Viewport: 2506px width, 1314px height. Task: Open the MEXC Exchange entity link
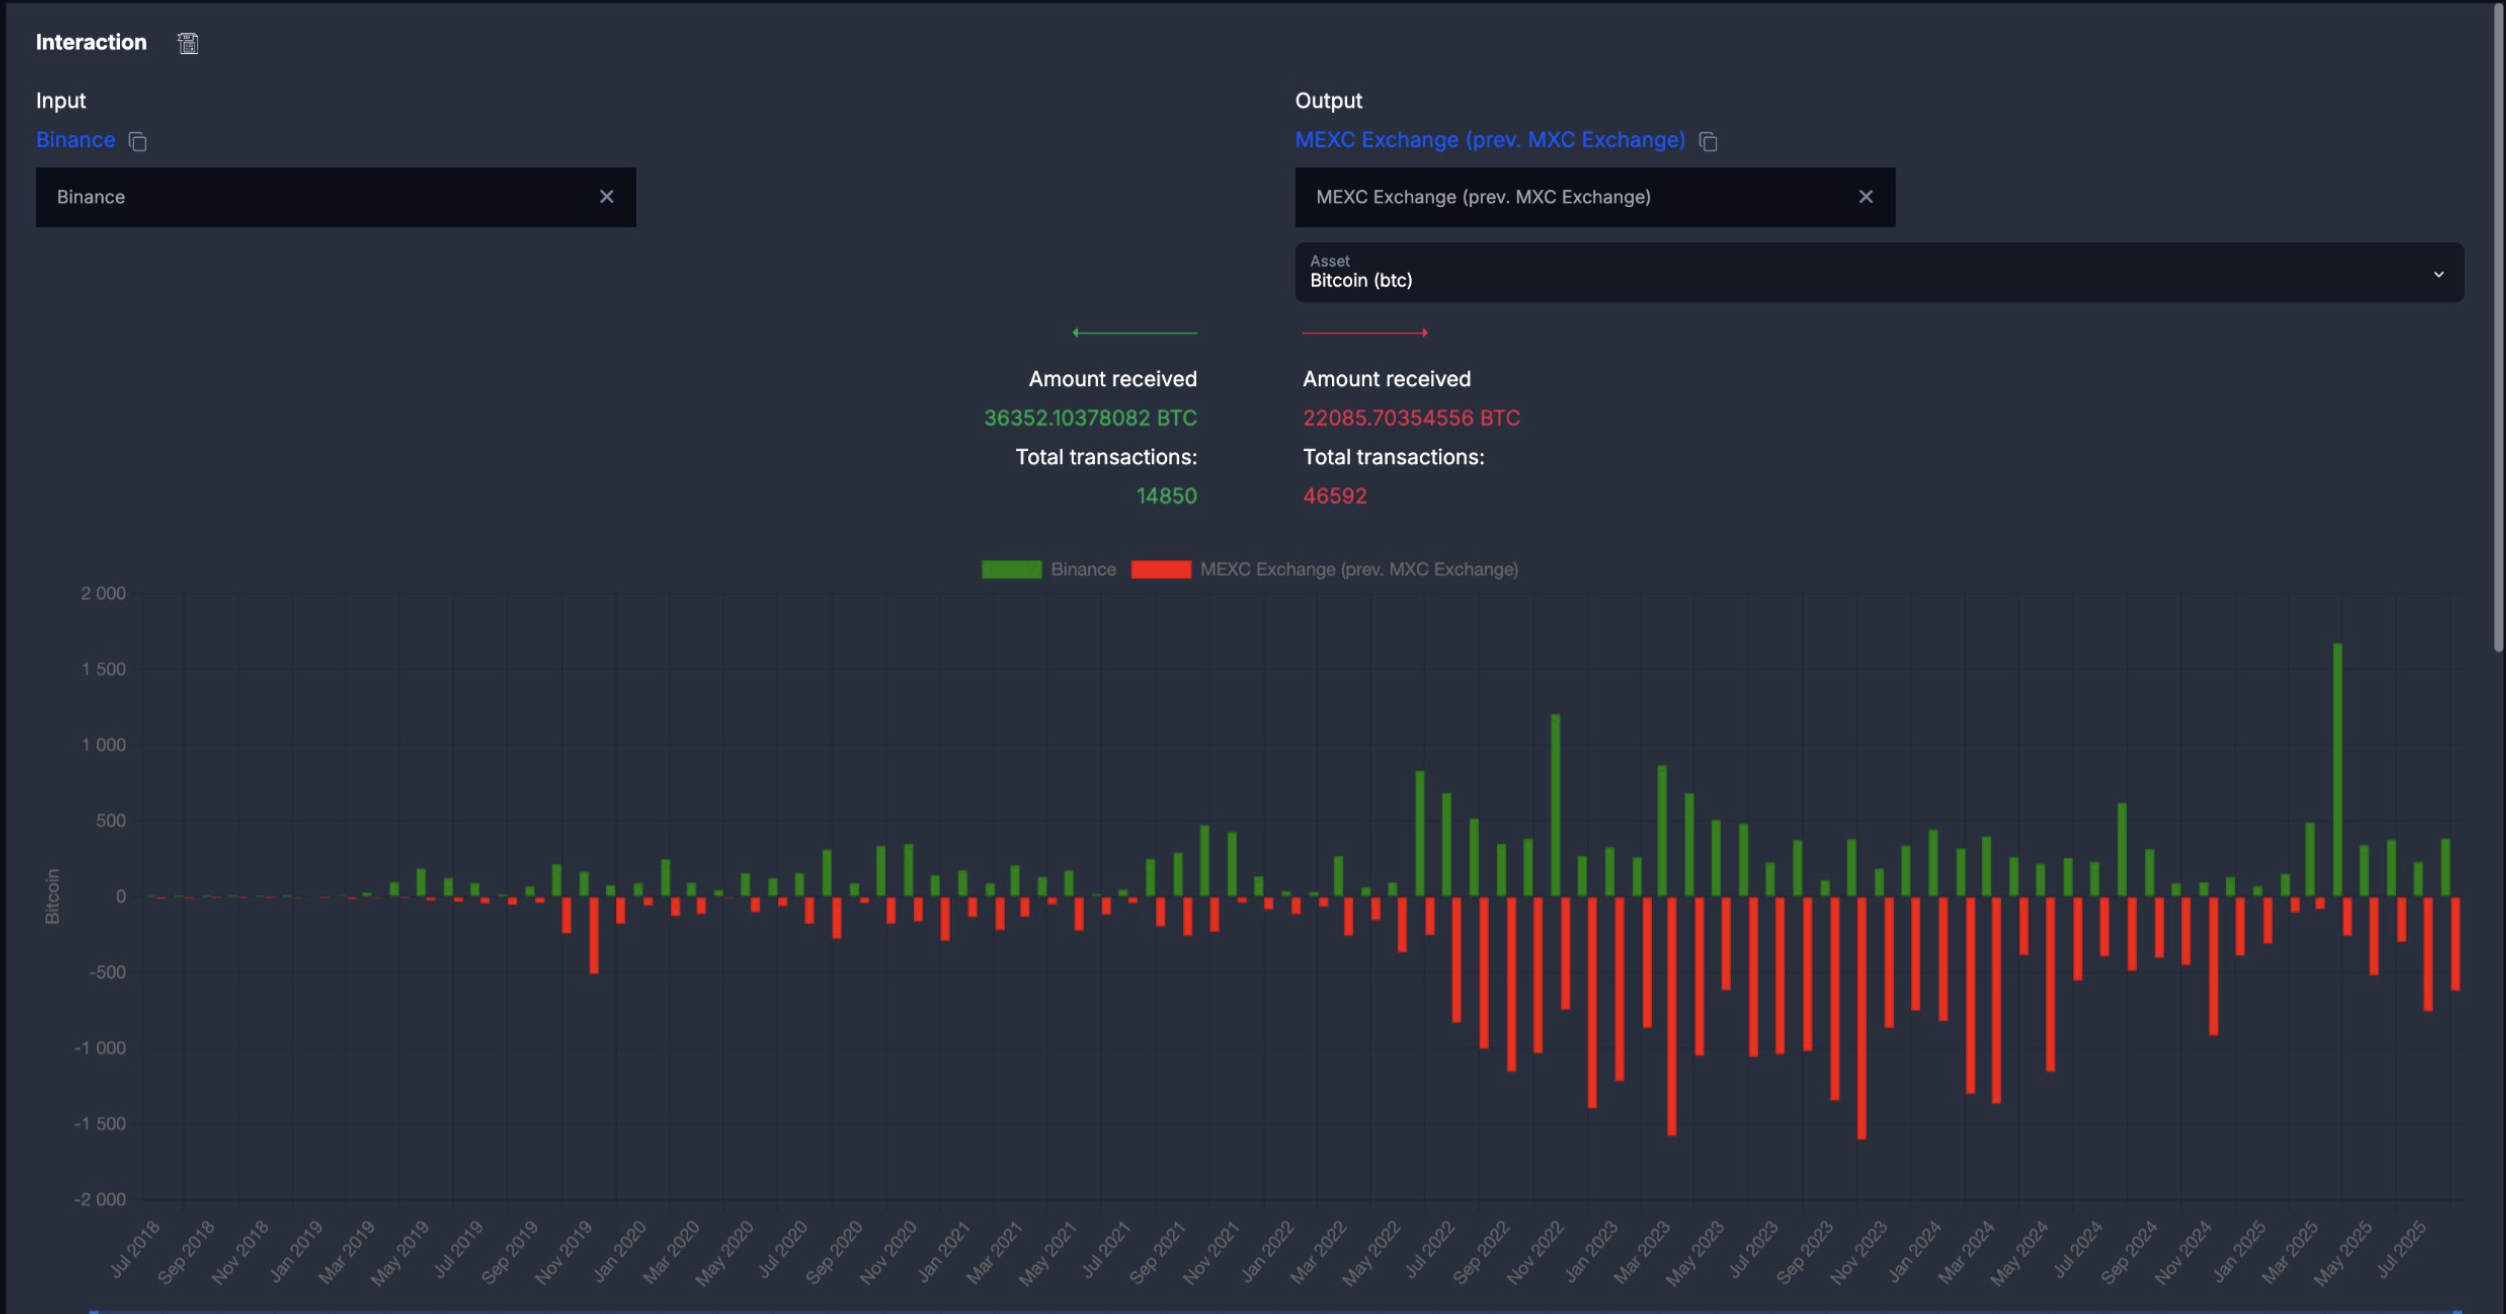(x=1490, y=140)
